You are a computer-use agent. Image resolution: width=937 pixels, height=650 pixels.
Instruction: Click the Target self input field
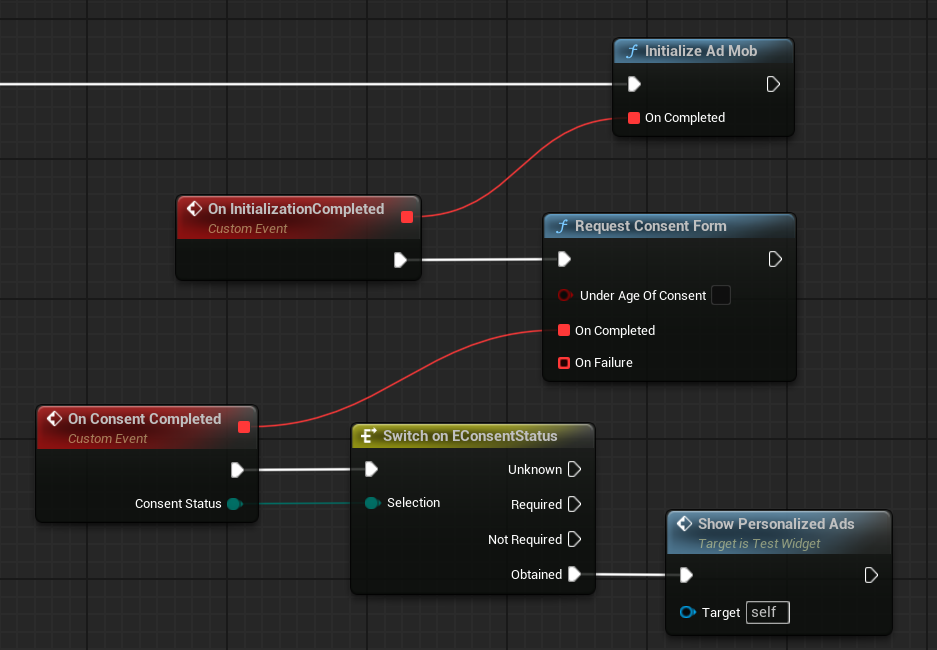click(767, 612)
